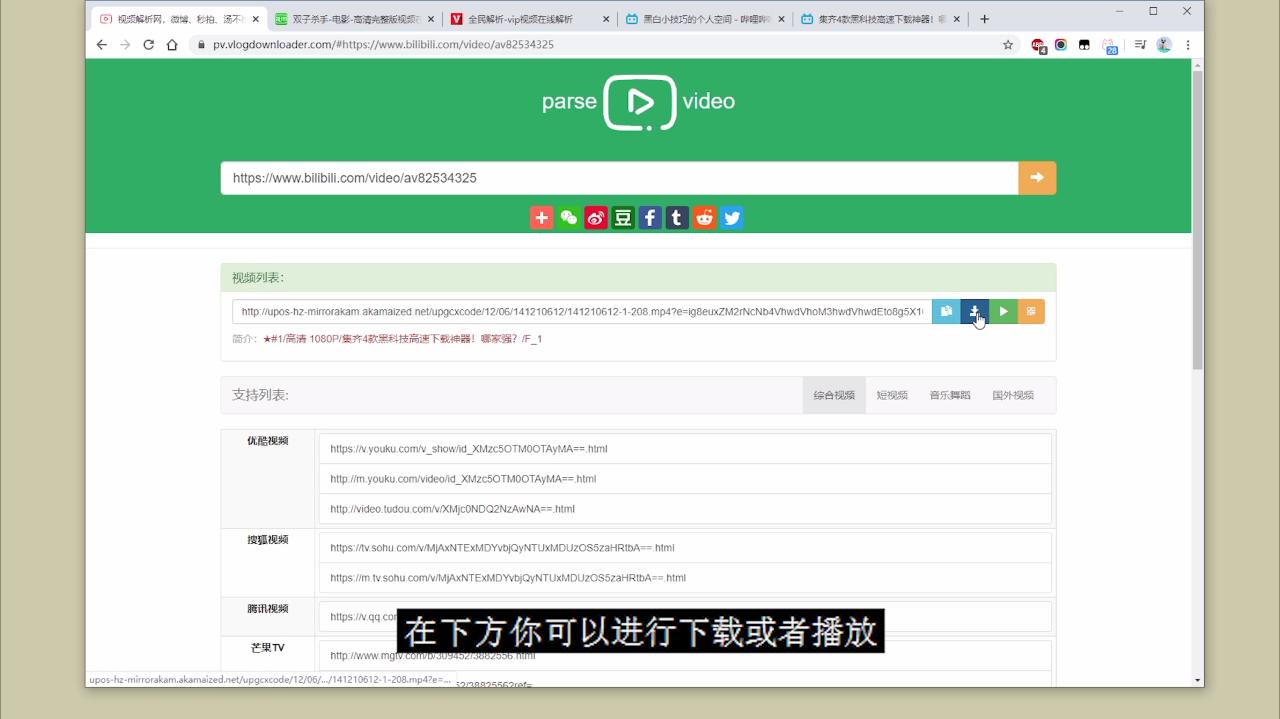Share via the Douban icon
The width and height of the screenshot is (1280, 719).
pyautogui.click(x=623, y=218)
